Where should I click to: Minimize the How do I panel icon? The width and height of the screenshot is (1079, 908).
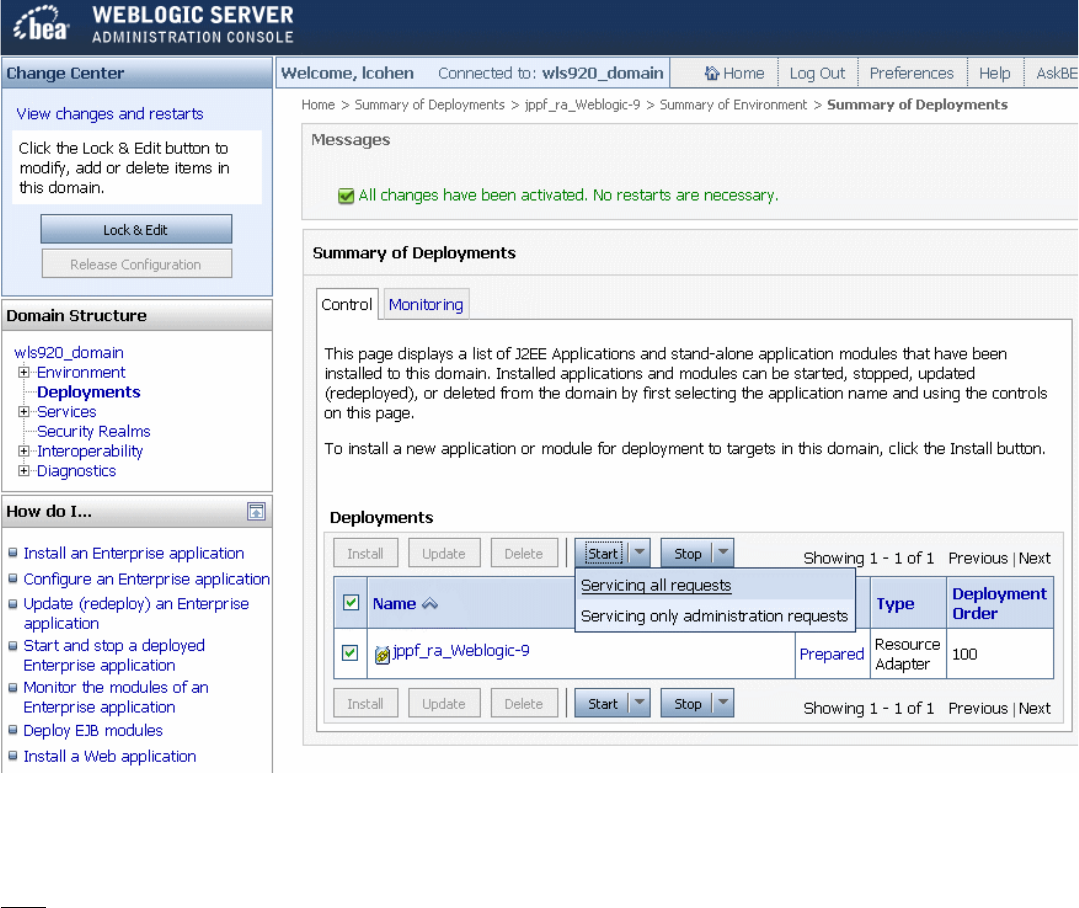(x=256, y=511)
